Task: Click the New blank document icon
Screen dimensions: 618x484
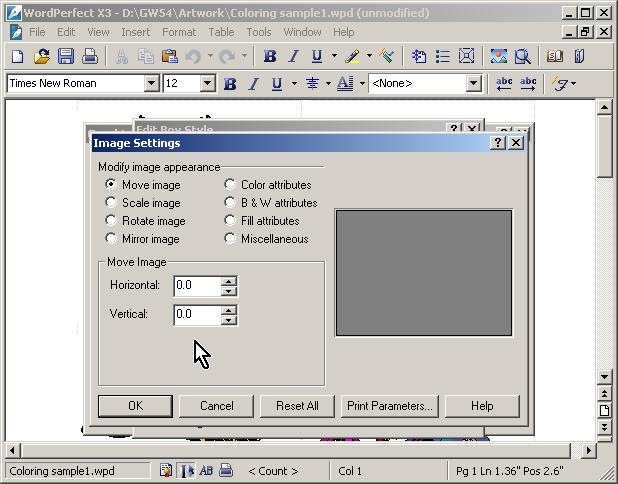Action: pos(17,56)
